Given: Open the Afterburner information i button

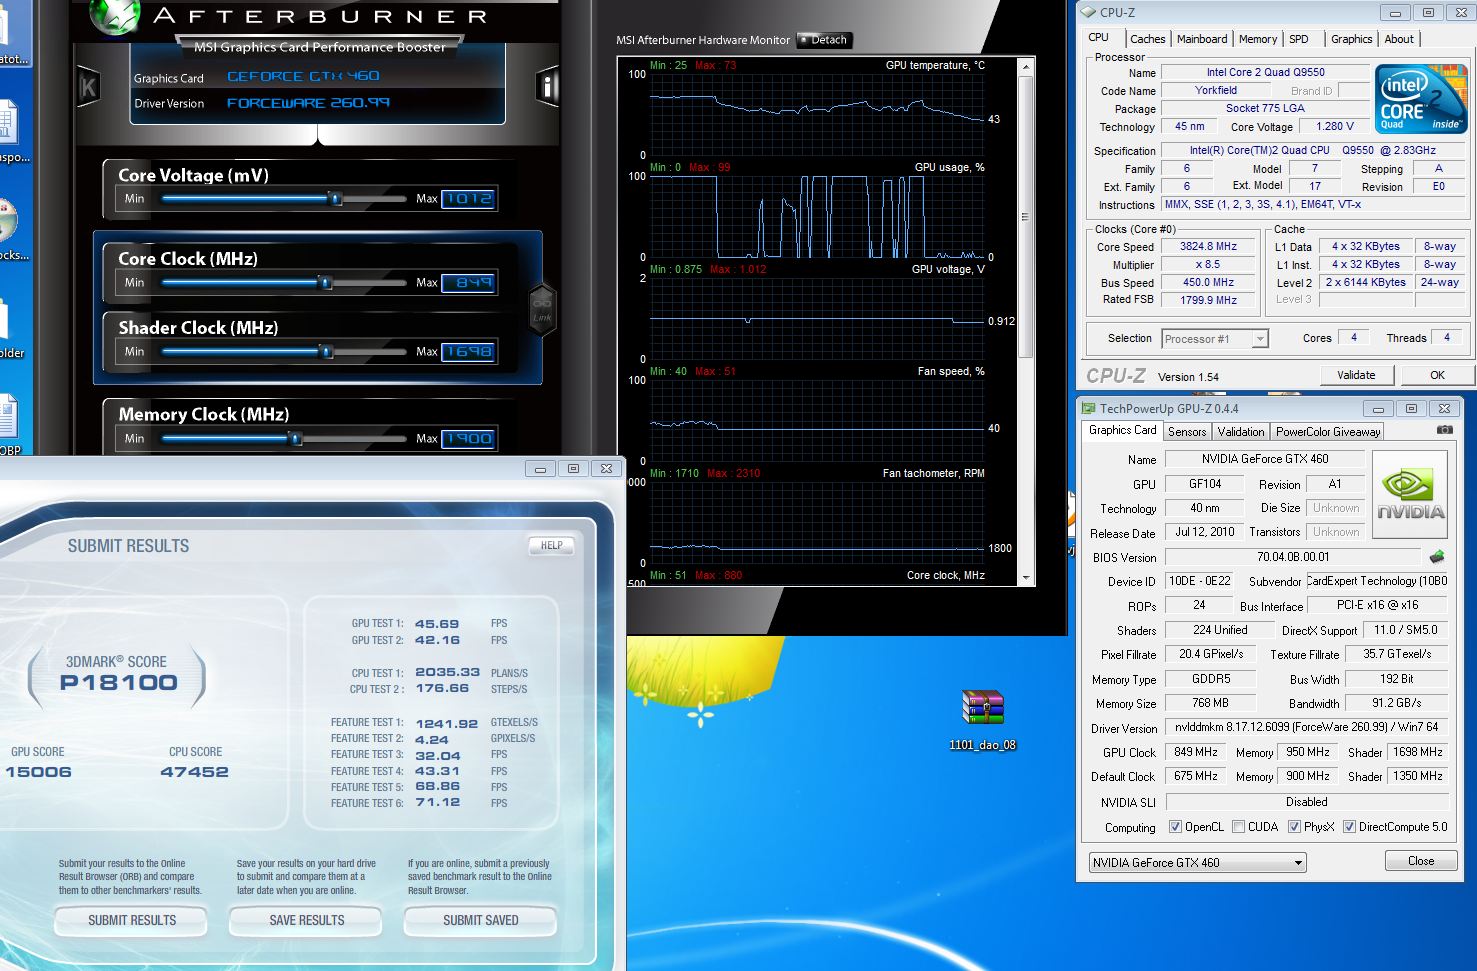Looking at the screenshot, I should (x=547, y=87).
